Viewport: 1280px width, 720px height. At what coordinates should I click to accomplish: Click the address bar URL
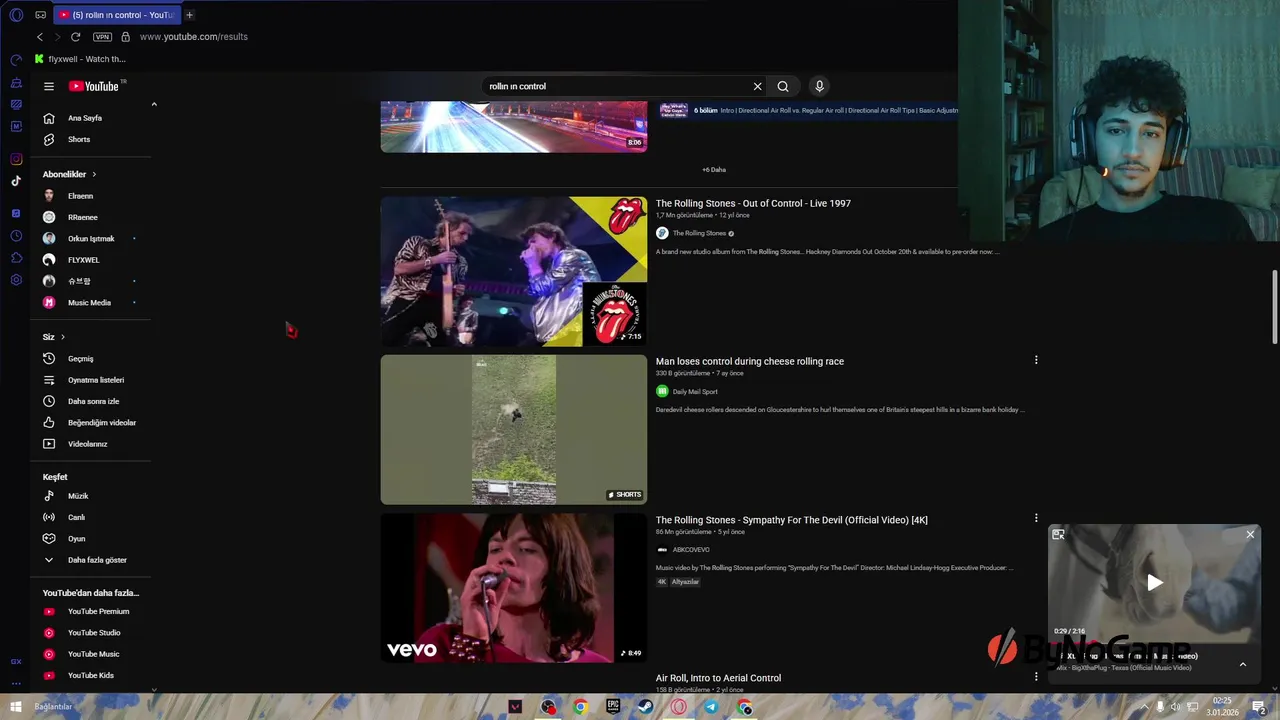pos(194,37)
